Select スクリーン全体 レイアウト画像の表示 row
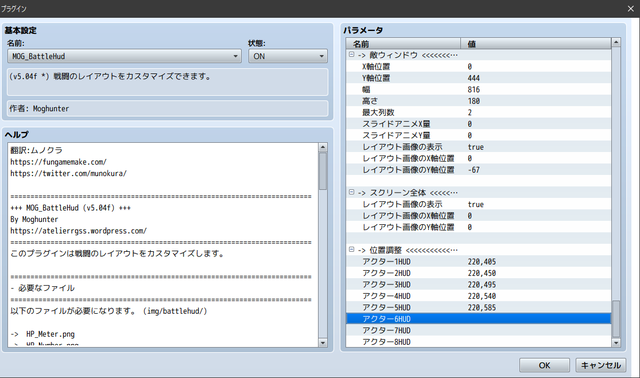The width and height of the screenshot is (640, 378). coord(478,204)
